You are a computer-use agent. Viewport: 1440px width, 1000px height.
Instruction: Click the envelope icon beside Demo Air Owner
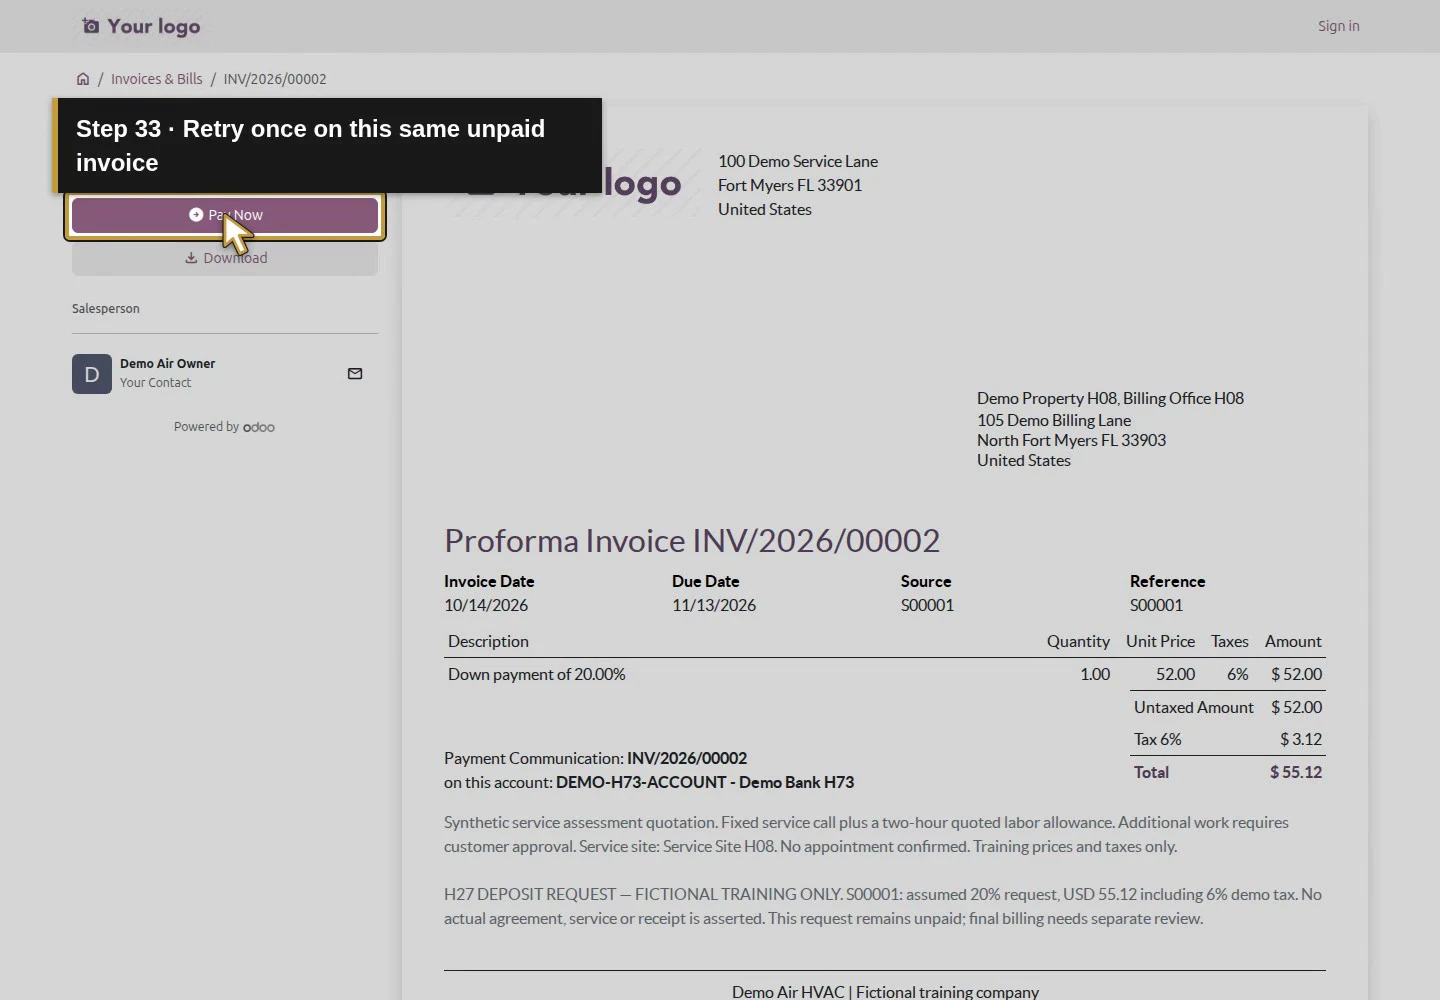355,374
